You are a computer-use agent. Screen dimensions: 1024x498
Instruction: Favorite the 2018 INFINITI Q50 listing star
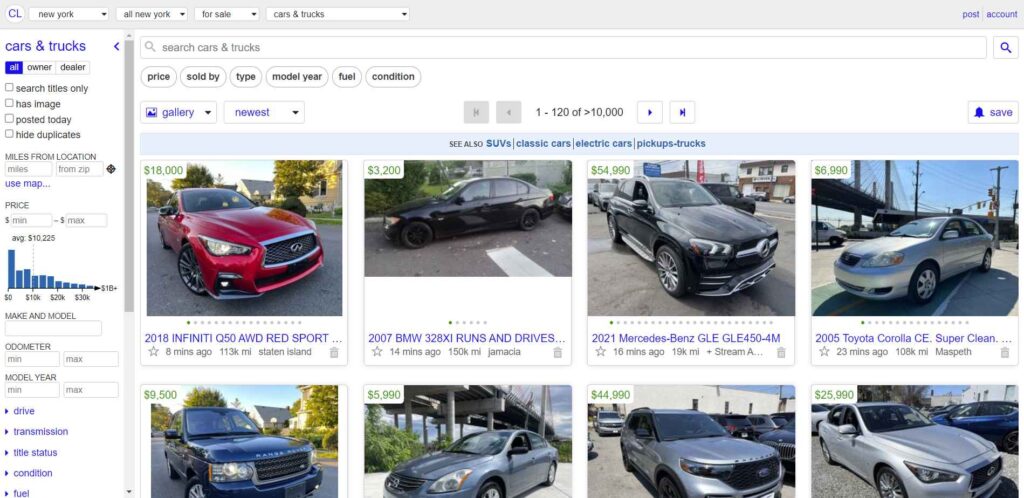point(153,352)
